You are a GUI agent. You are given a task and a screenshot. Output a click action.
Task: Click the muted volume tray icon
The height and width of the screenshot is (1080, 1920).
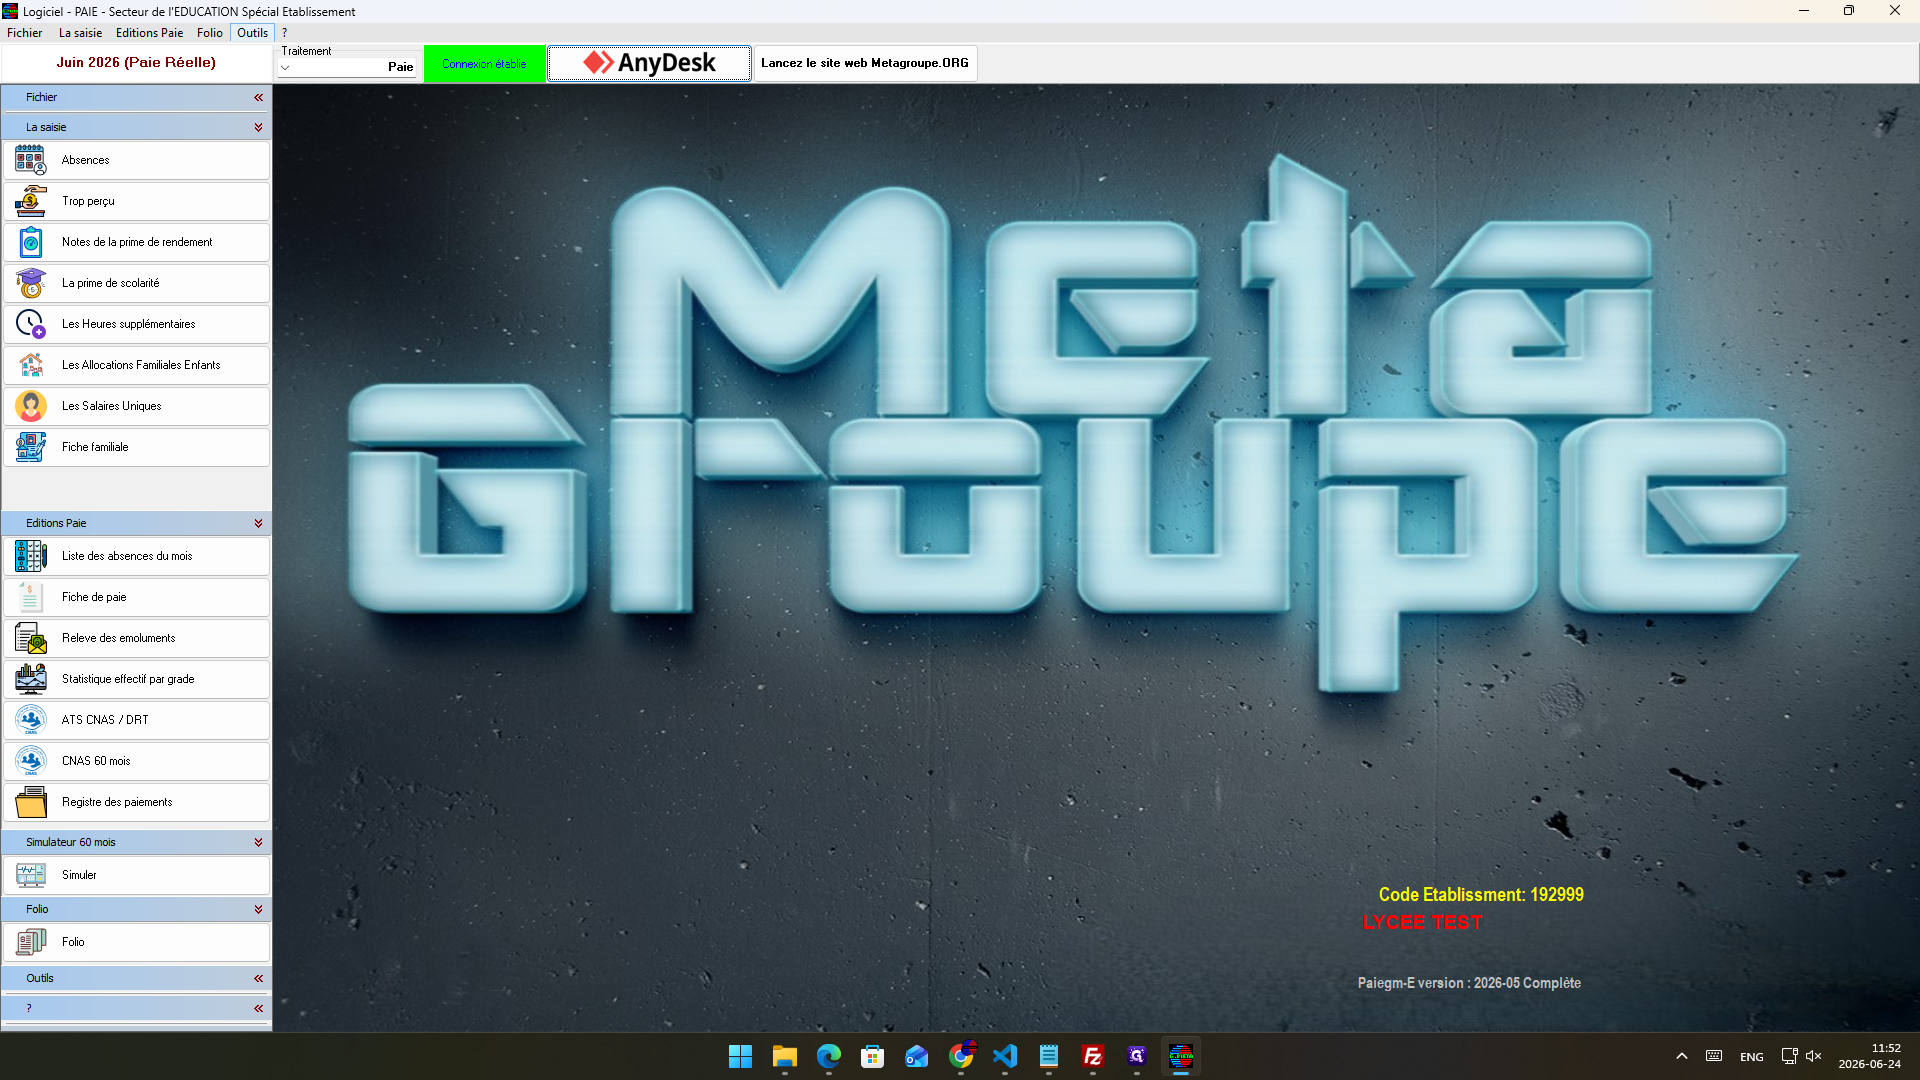coord(1814,1056)
